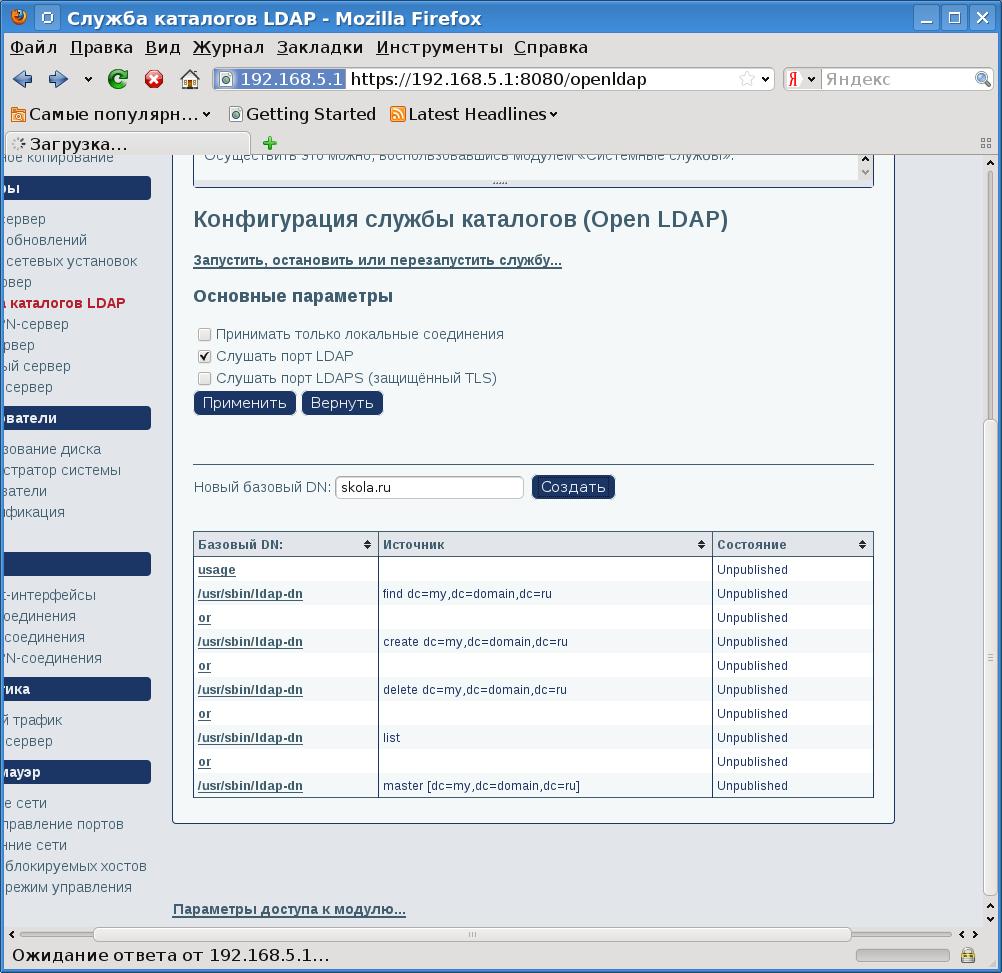Click the green plus new tab icon
The height and width of the screenshot is (973, 1002).
[269, 143]
